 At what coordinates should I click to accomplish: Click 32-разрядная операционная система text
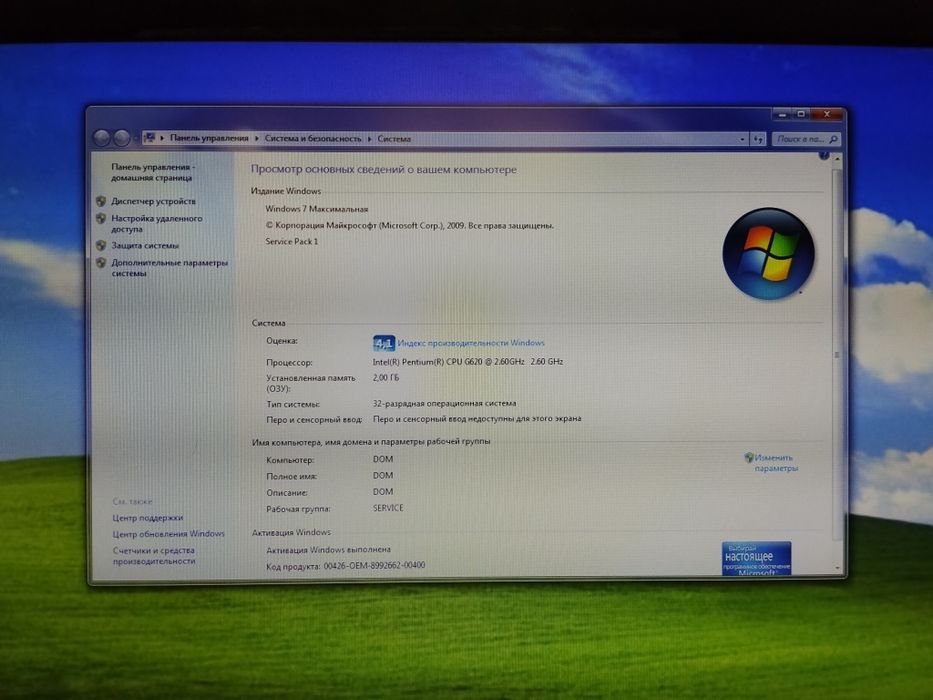pos(444,404)
